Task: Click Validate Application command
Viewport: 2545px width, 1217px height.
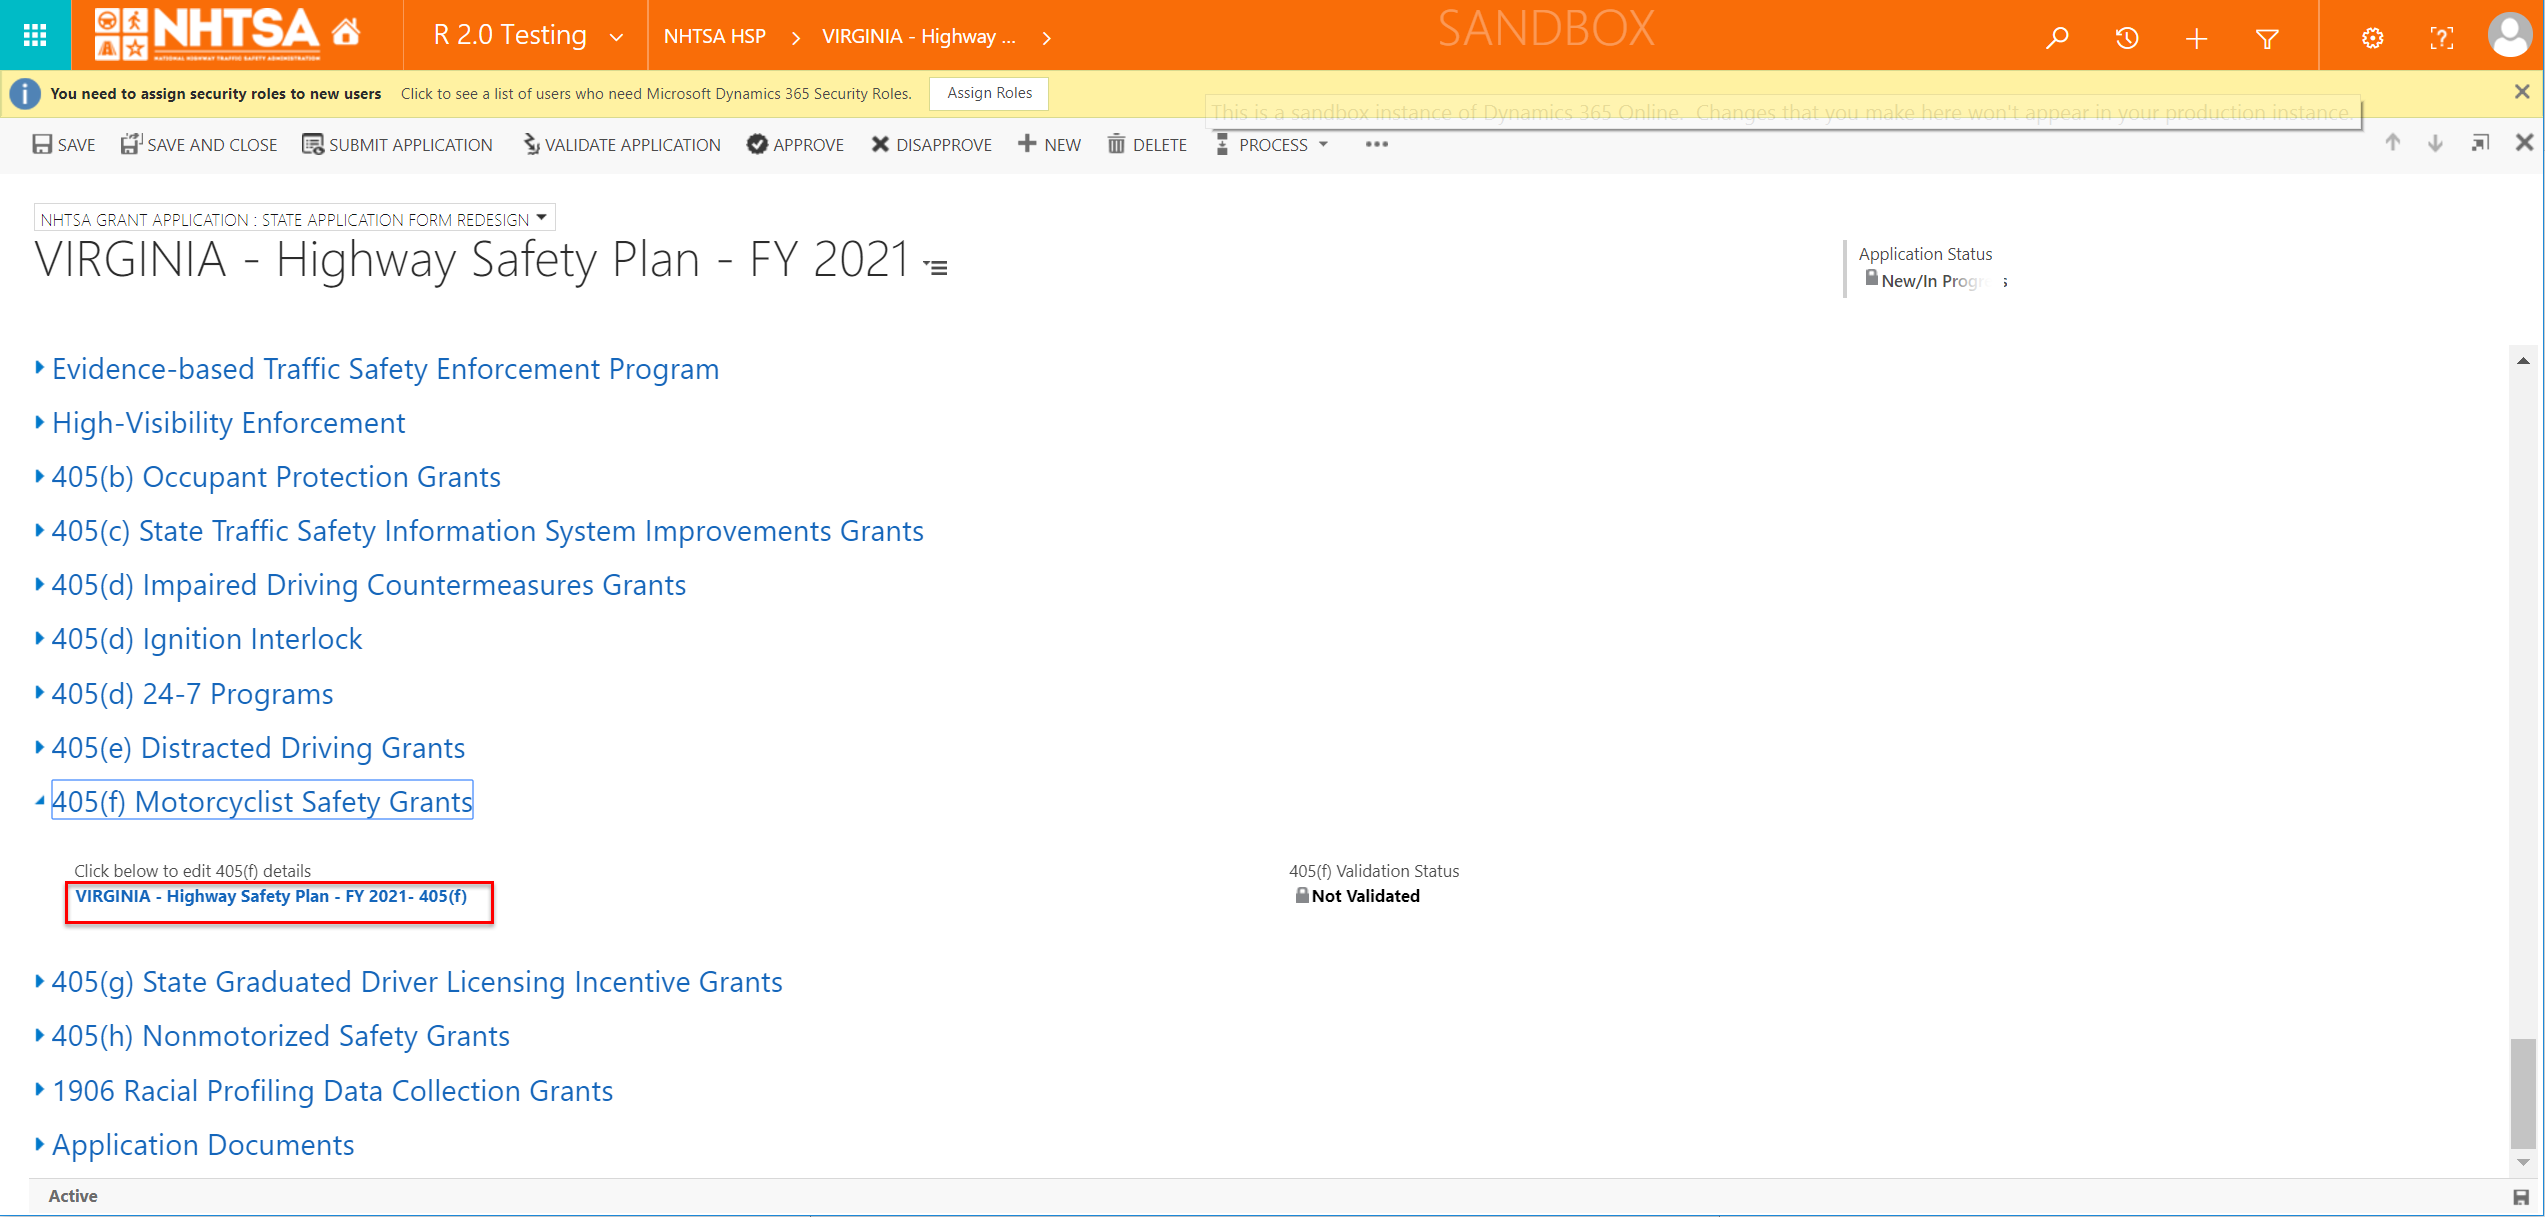Action: tap(621, 145)
